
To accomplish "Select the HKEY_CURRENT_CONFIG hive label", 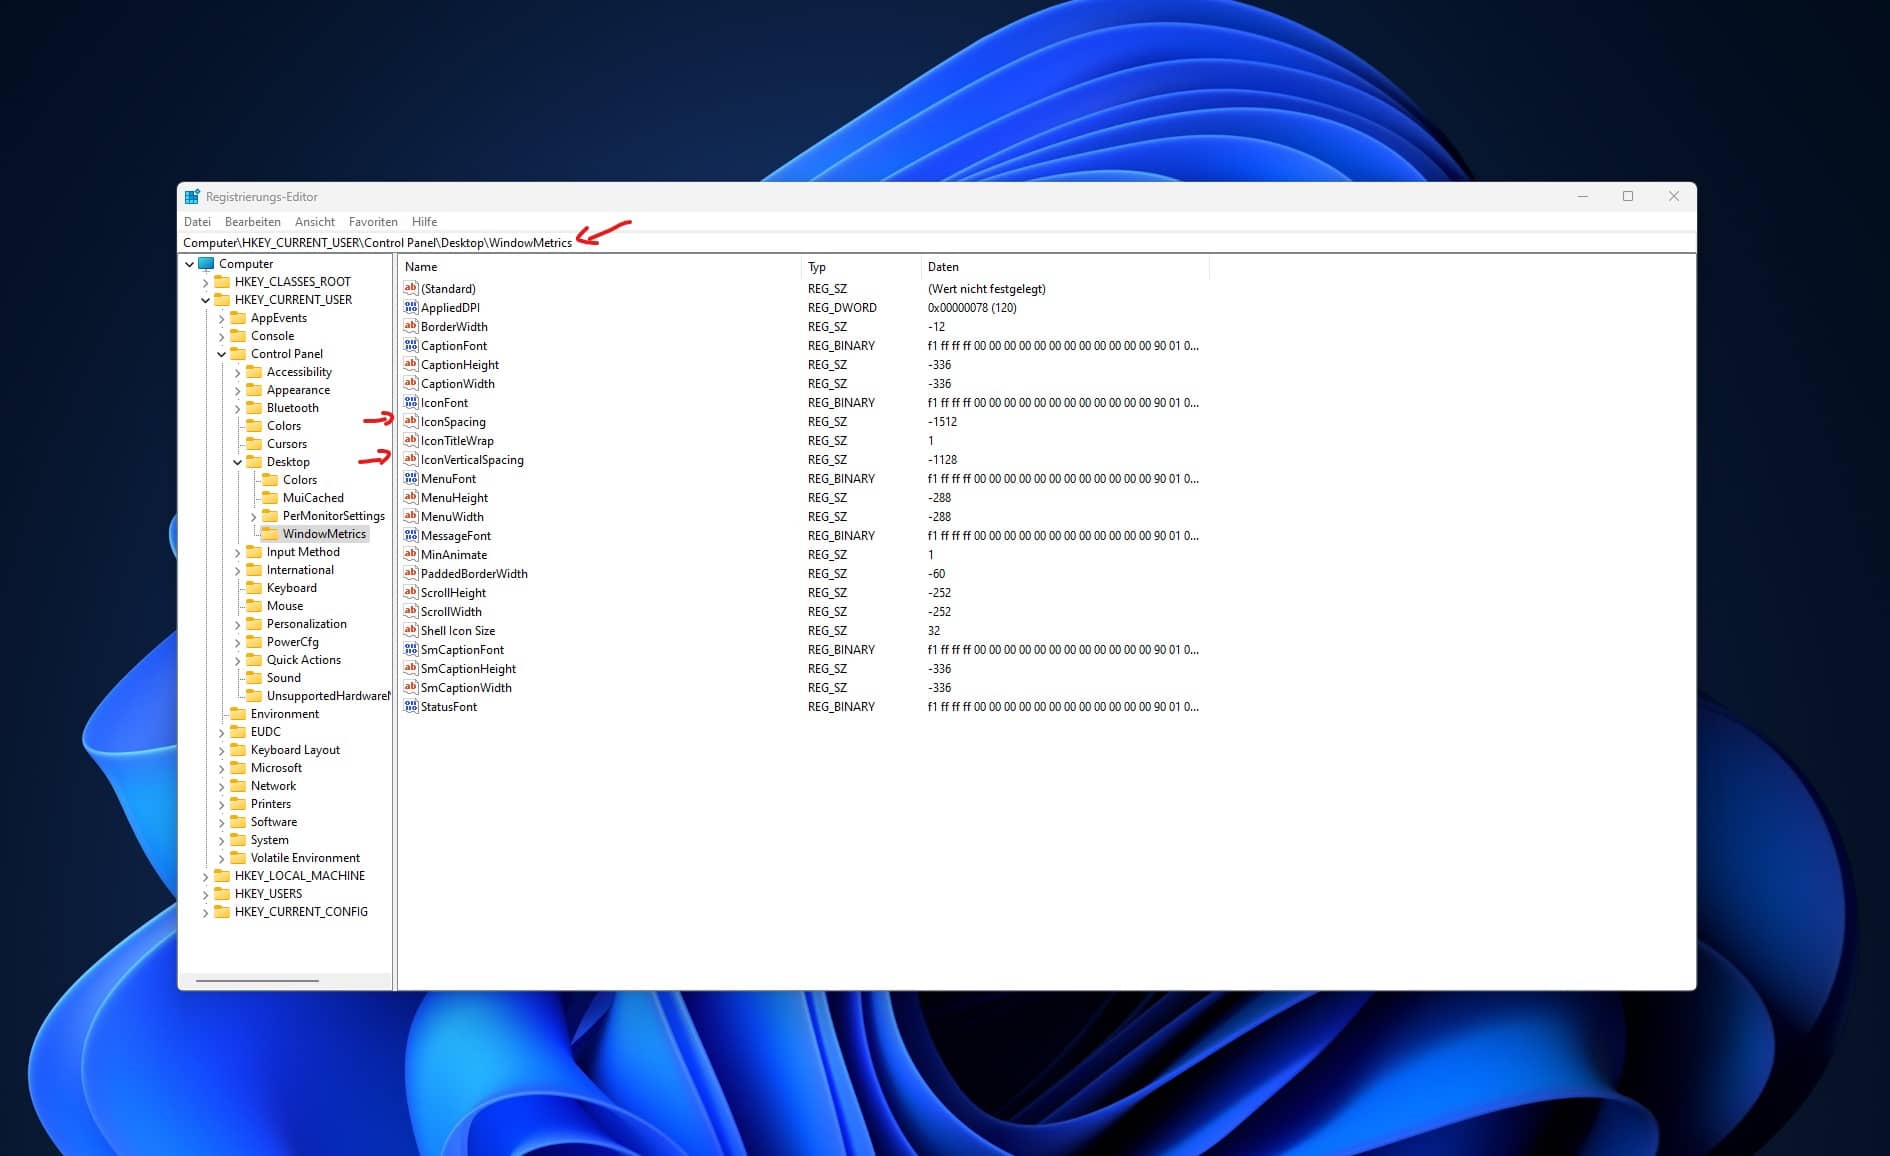I will (301, 912).
